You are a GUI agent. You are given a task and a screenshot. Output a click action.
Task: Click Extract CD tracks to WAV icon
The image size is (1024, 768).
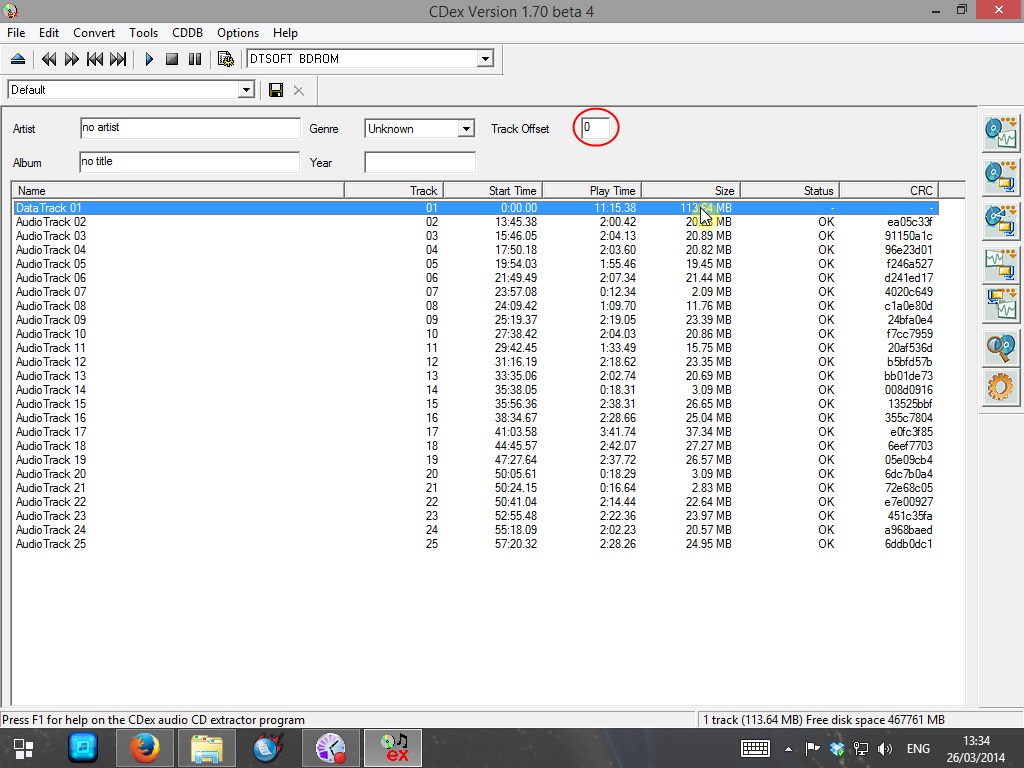[1000, 133]
